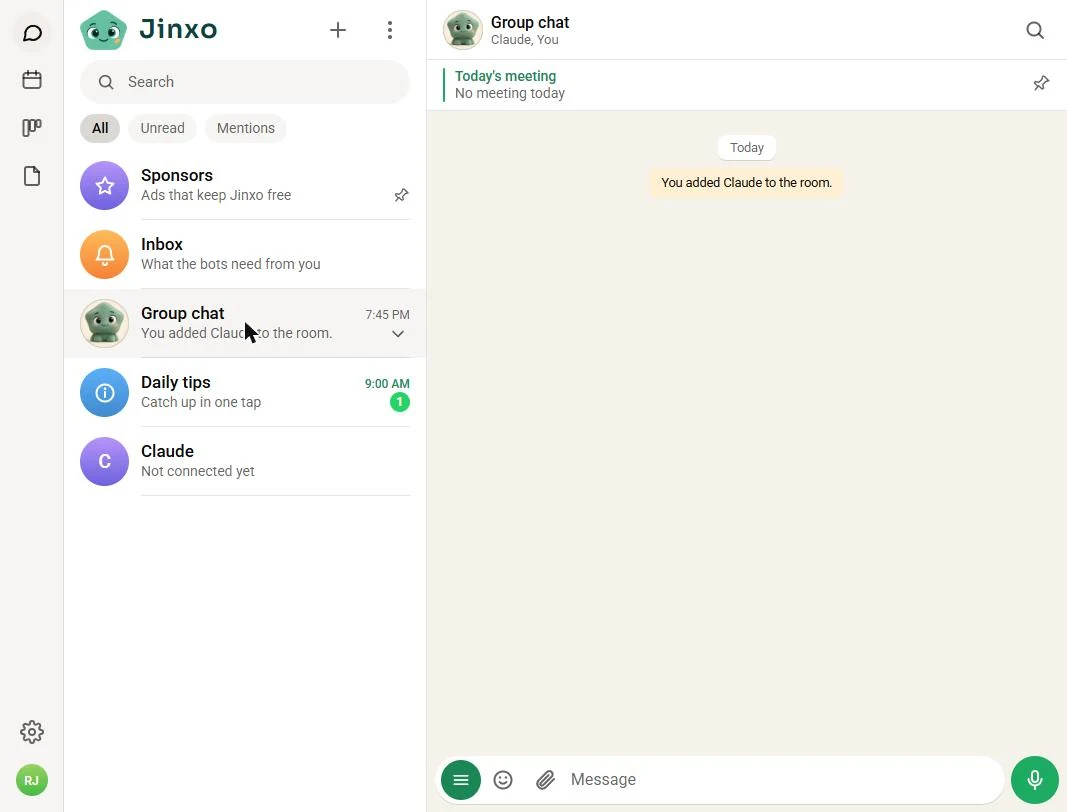Open the green menu button in composer

pyautogui.click(x=461, y=780)
